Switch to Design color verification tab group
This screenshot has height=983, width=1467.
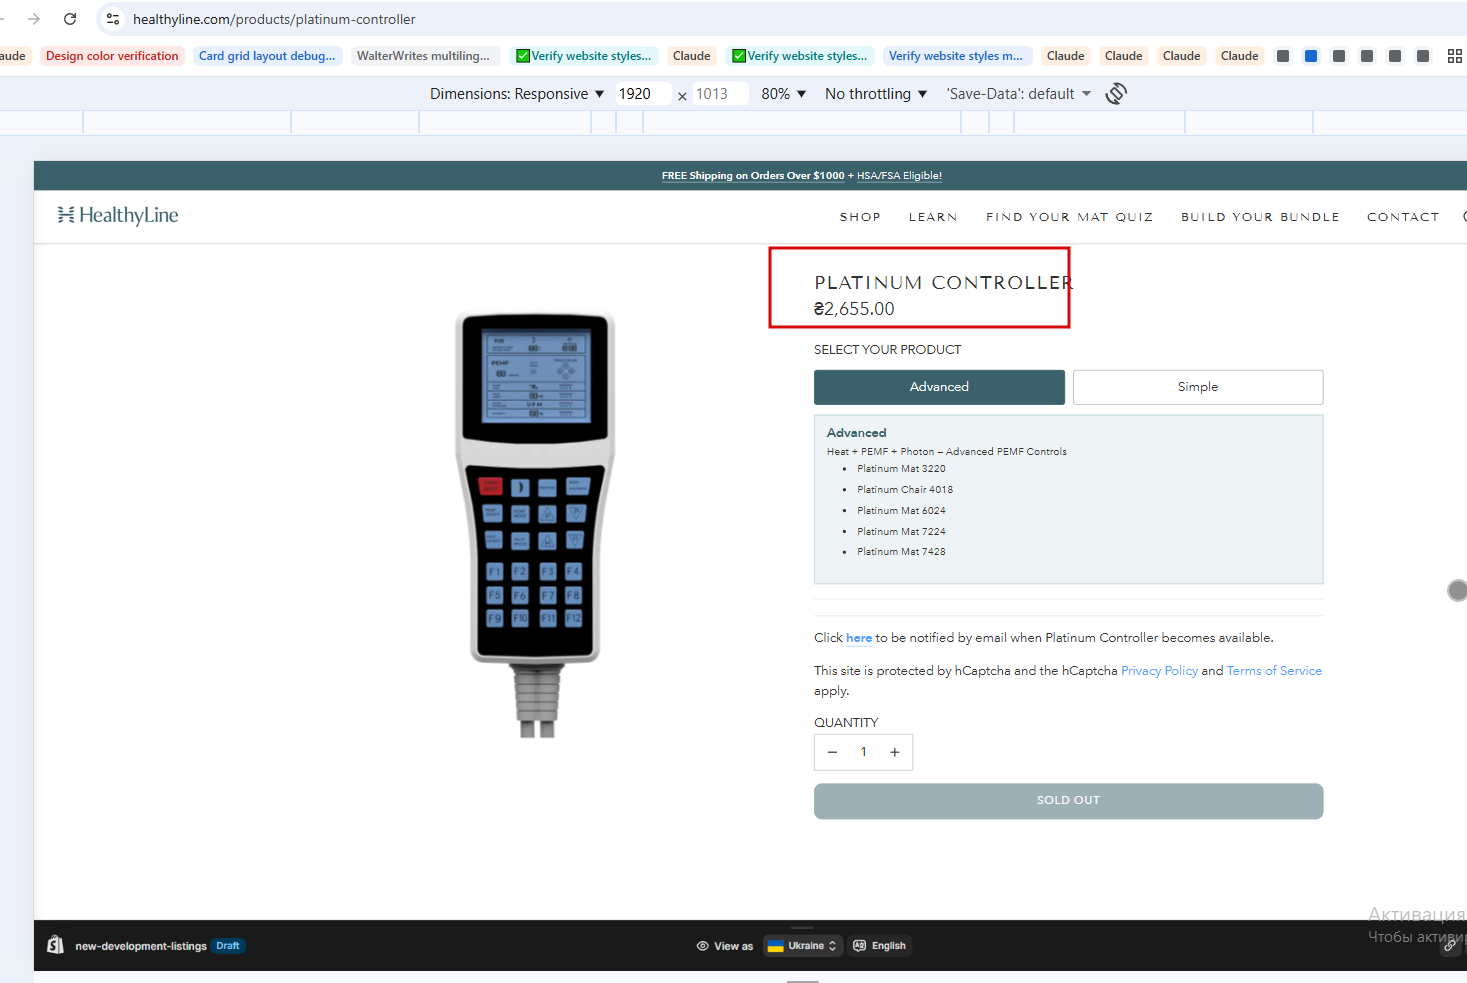(112, 56)
